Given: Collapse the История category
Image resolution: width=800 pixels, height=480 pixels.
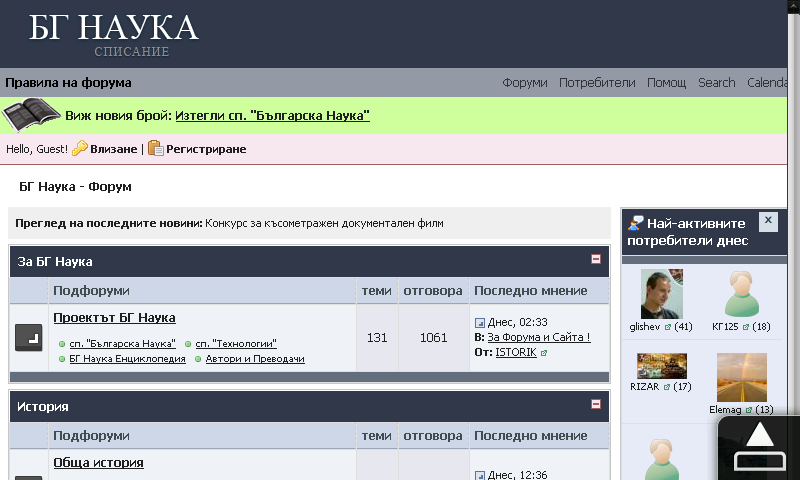Looking at the screenshot, I should (x=596, y=405).
